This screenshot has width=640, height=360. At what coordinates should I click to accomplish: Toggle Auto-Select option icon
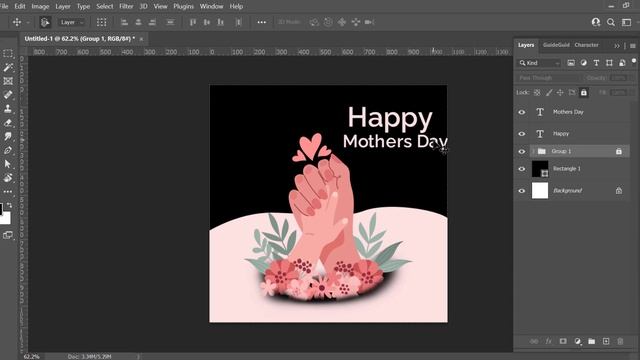coord(45,22)
